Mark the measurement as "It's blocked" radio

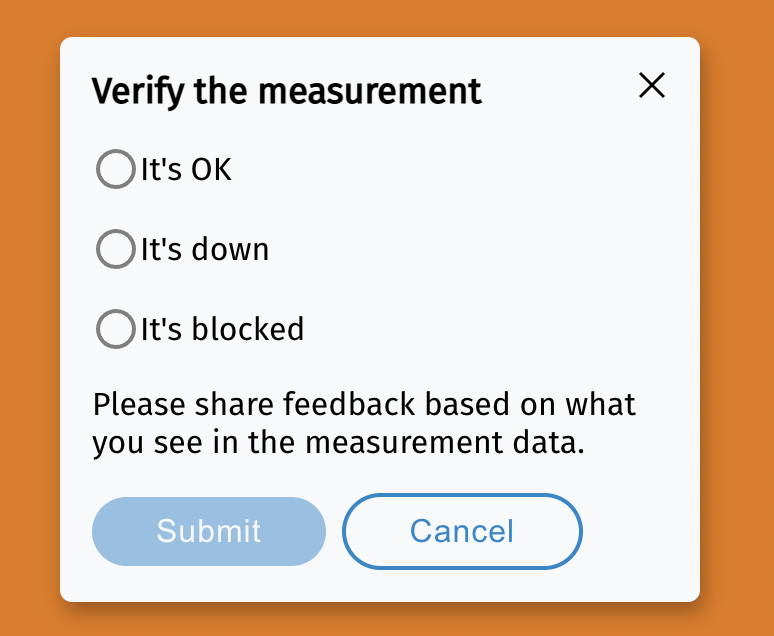(x=115, y=328)
